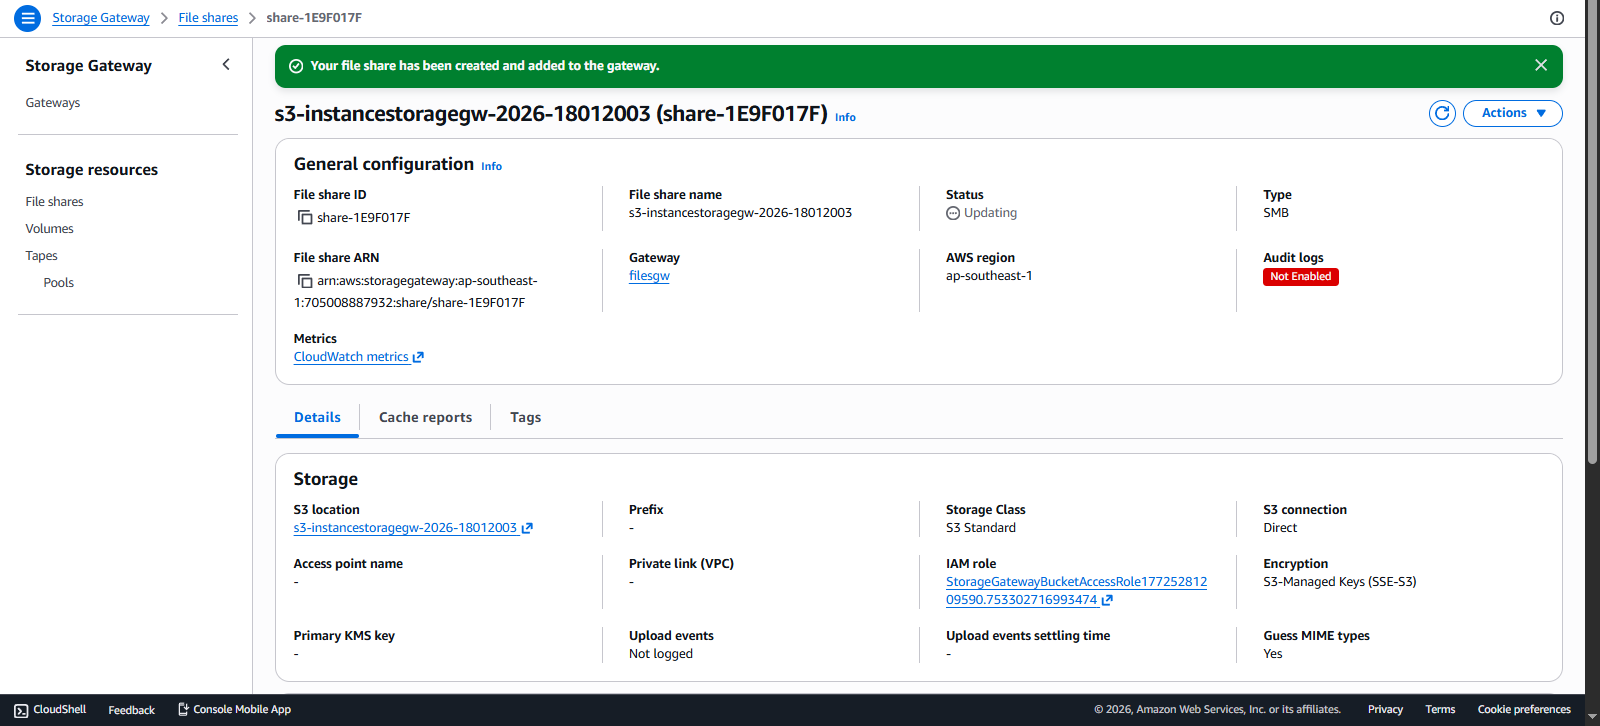Open the Privacy footer link
This screenshot has width=1600, height=726.
1385,710
